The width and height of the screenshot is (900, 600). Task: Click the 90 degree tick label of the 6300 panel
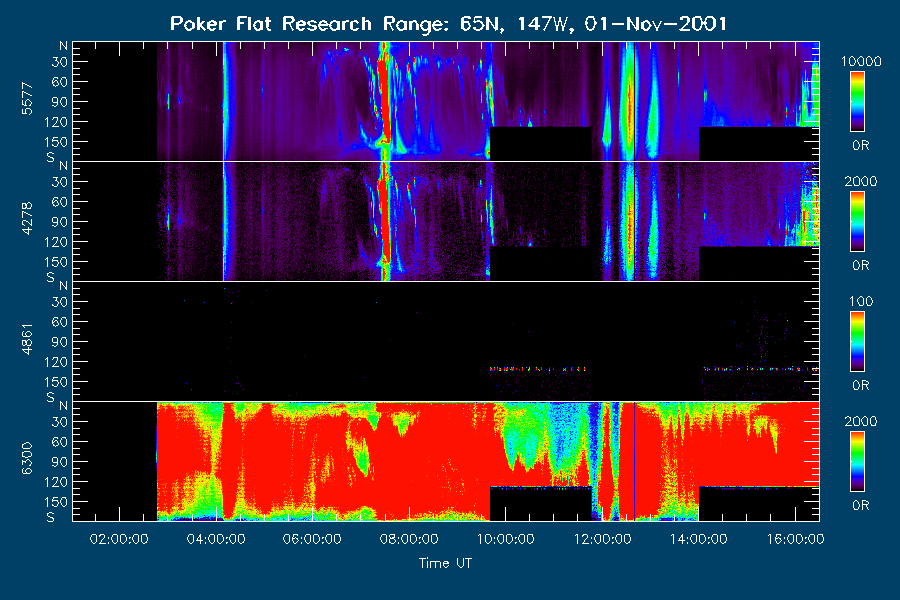point(60,462)
